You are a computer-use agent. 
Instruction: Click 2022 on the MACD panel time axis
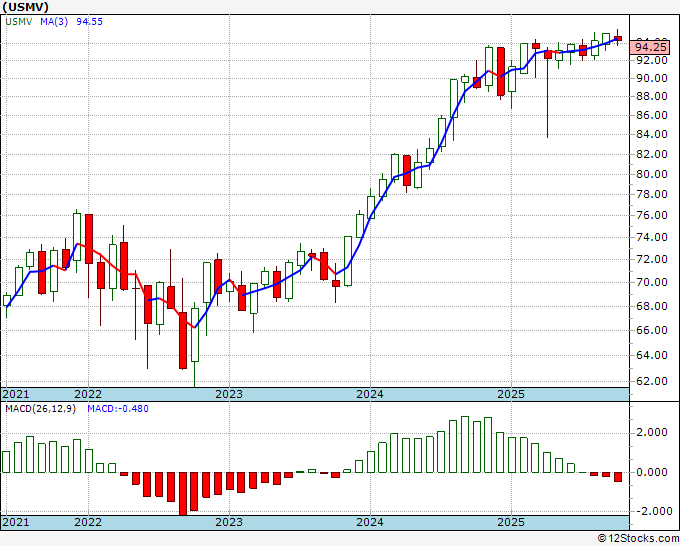pyautogui.click(x=88, y=522)
